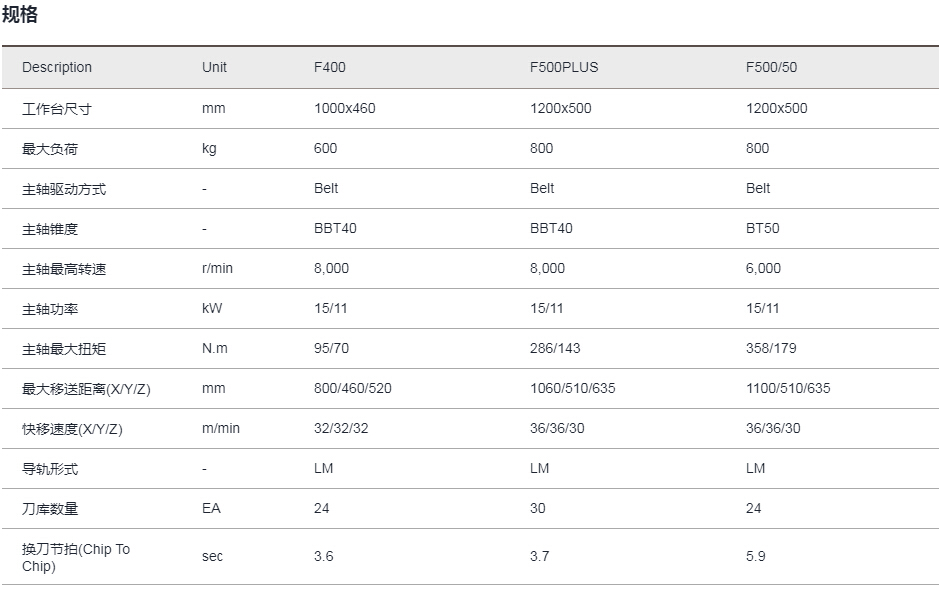
Task: Select the 最大负荷 row label
Action: (x=50, y=149)
